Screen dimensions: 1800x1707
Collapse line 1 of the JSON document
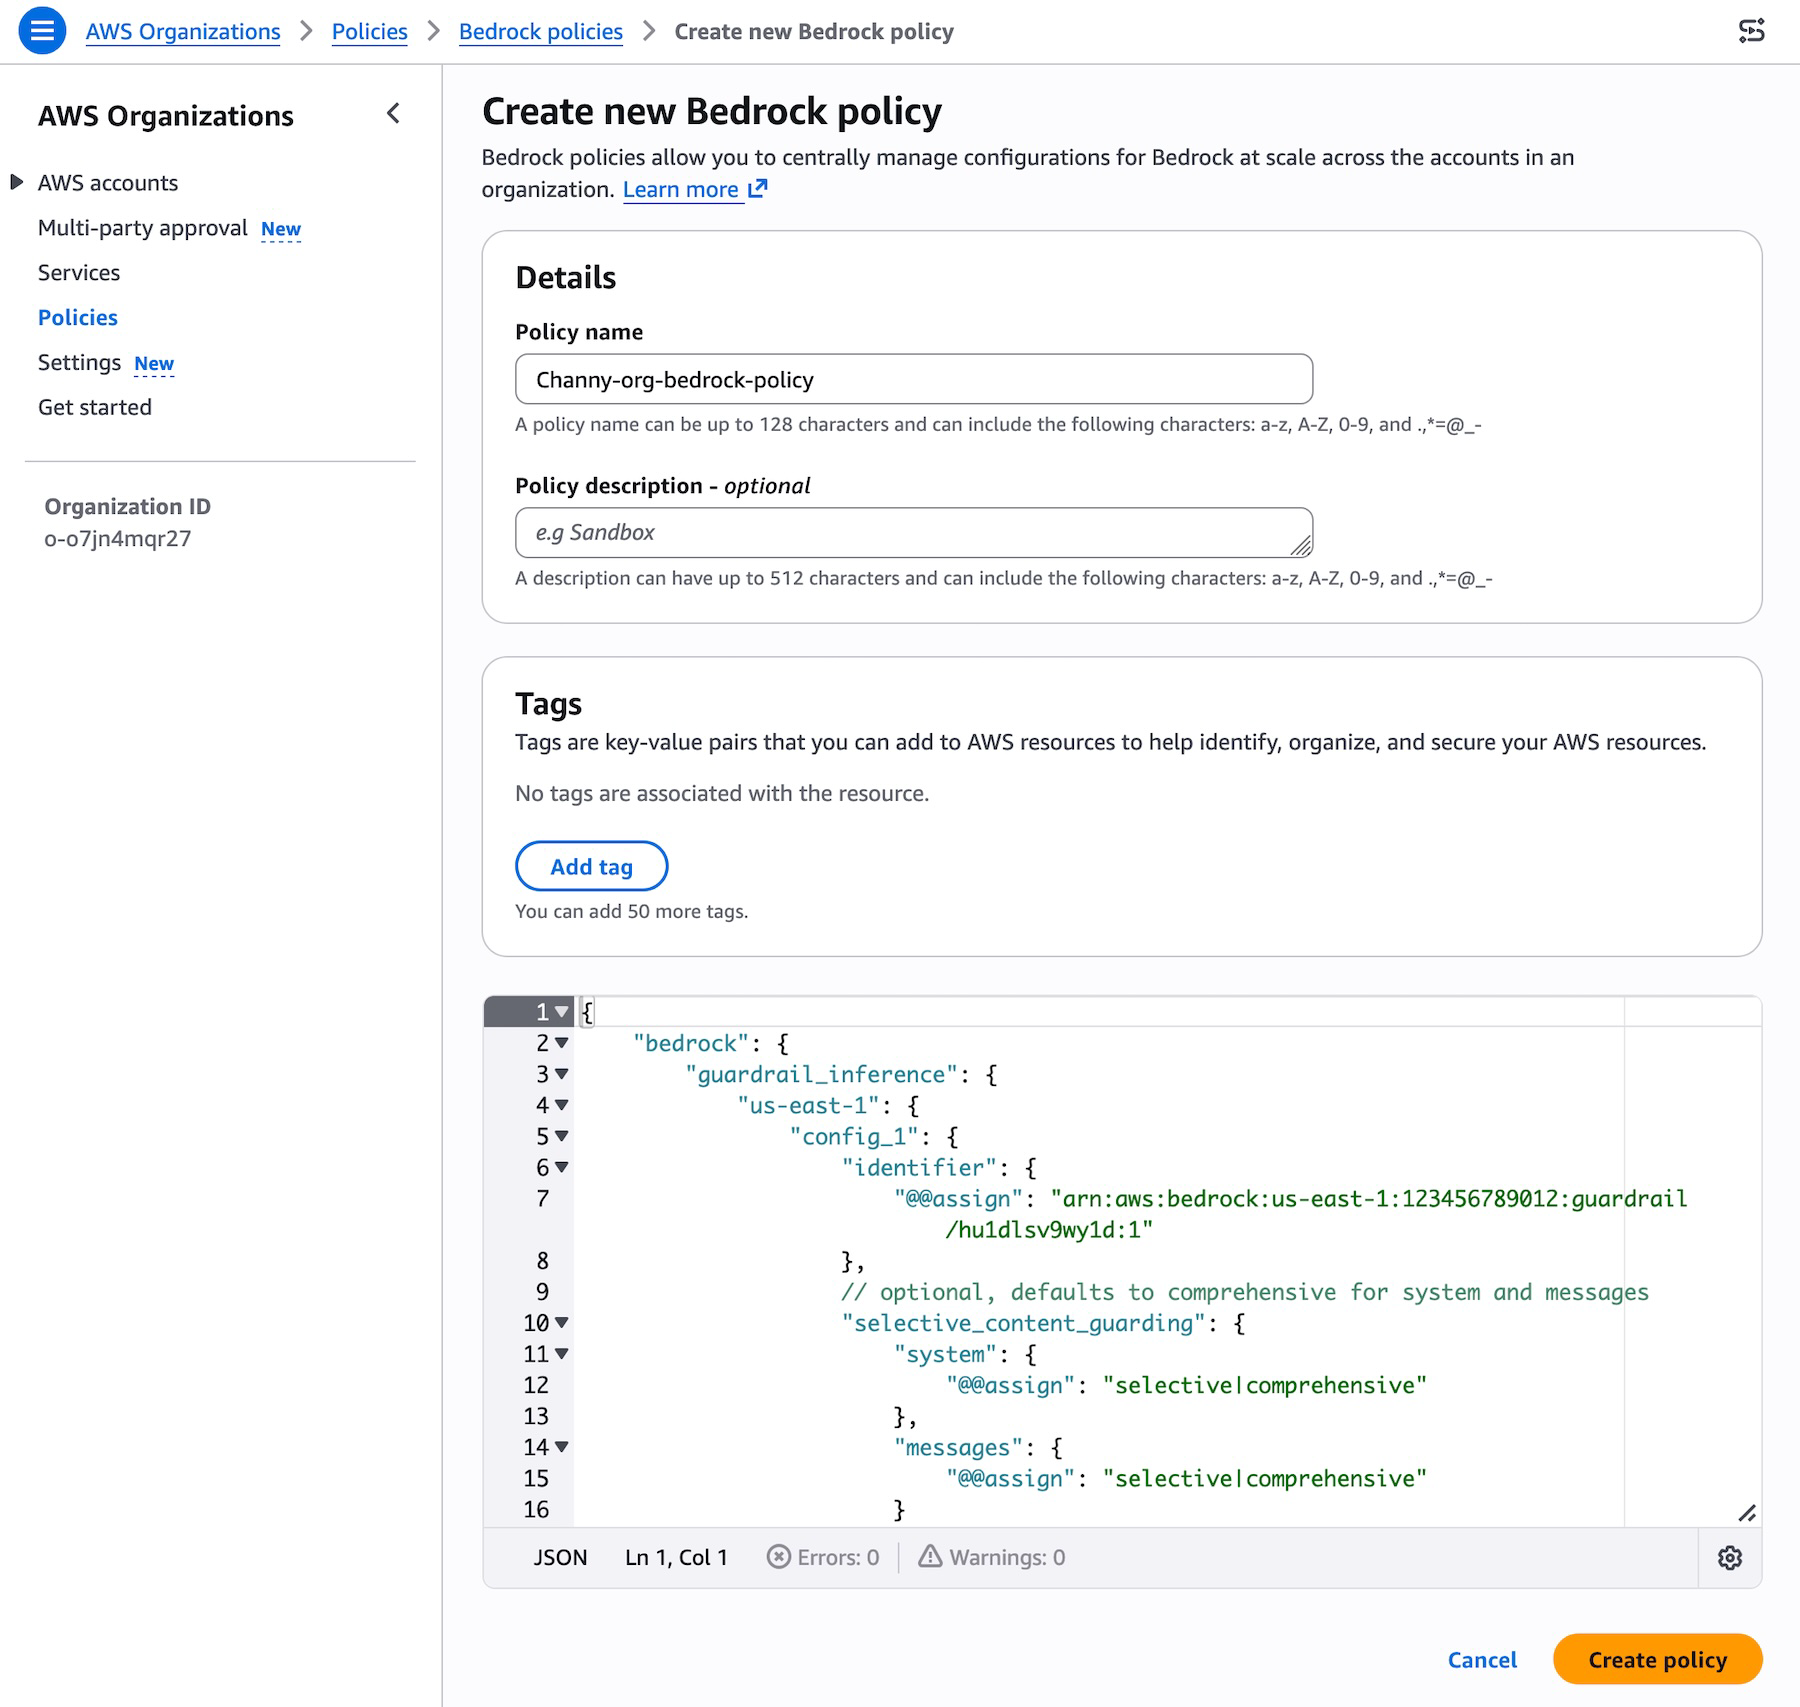(561, 1012)
